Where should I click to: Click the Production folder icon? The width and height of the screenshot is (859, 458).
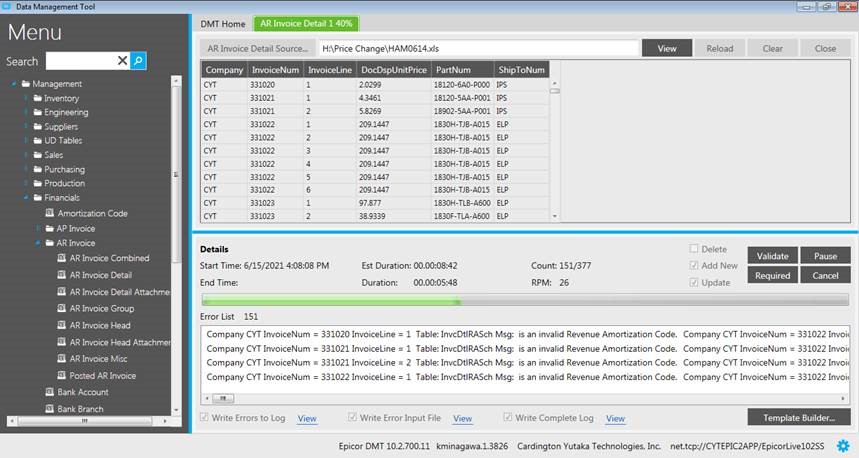click(x=37, y=184)
